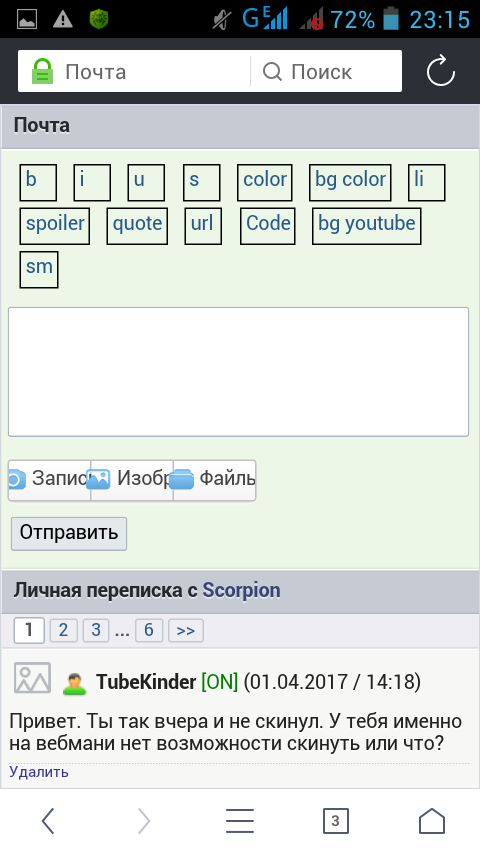Attach an image with Изобр button
This screenshot has height=854, width=480.
click(132, 480)
